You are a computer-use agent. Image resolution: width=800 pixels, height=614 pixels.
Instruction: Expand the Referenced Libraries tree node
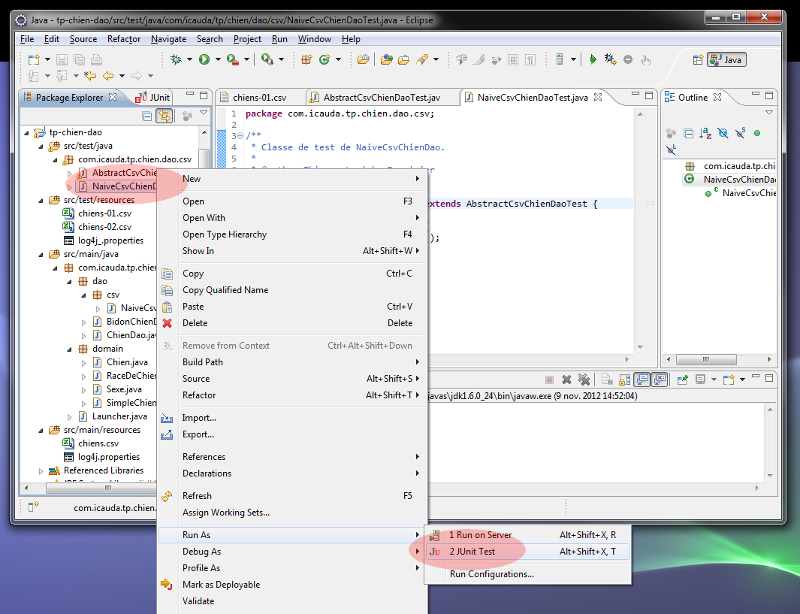(x=42, y=470)
